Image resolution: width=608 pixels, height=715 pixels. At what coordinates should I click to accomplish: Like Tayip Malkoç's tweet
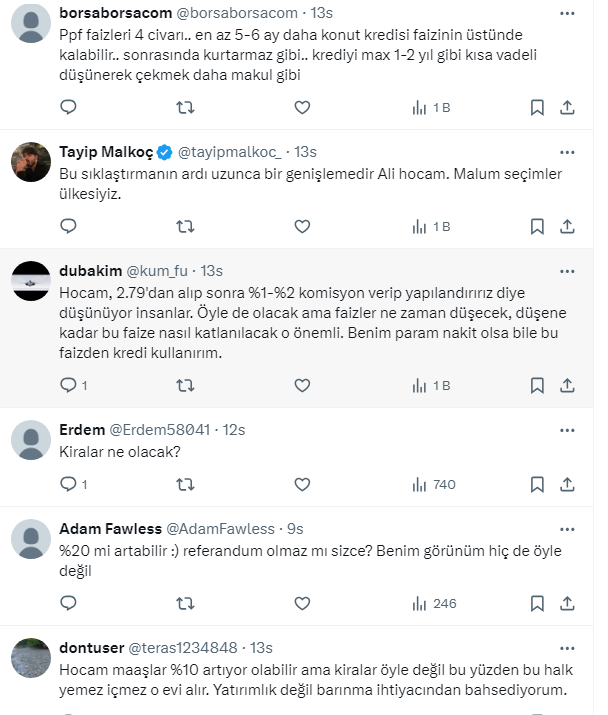(302, 227)
